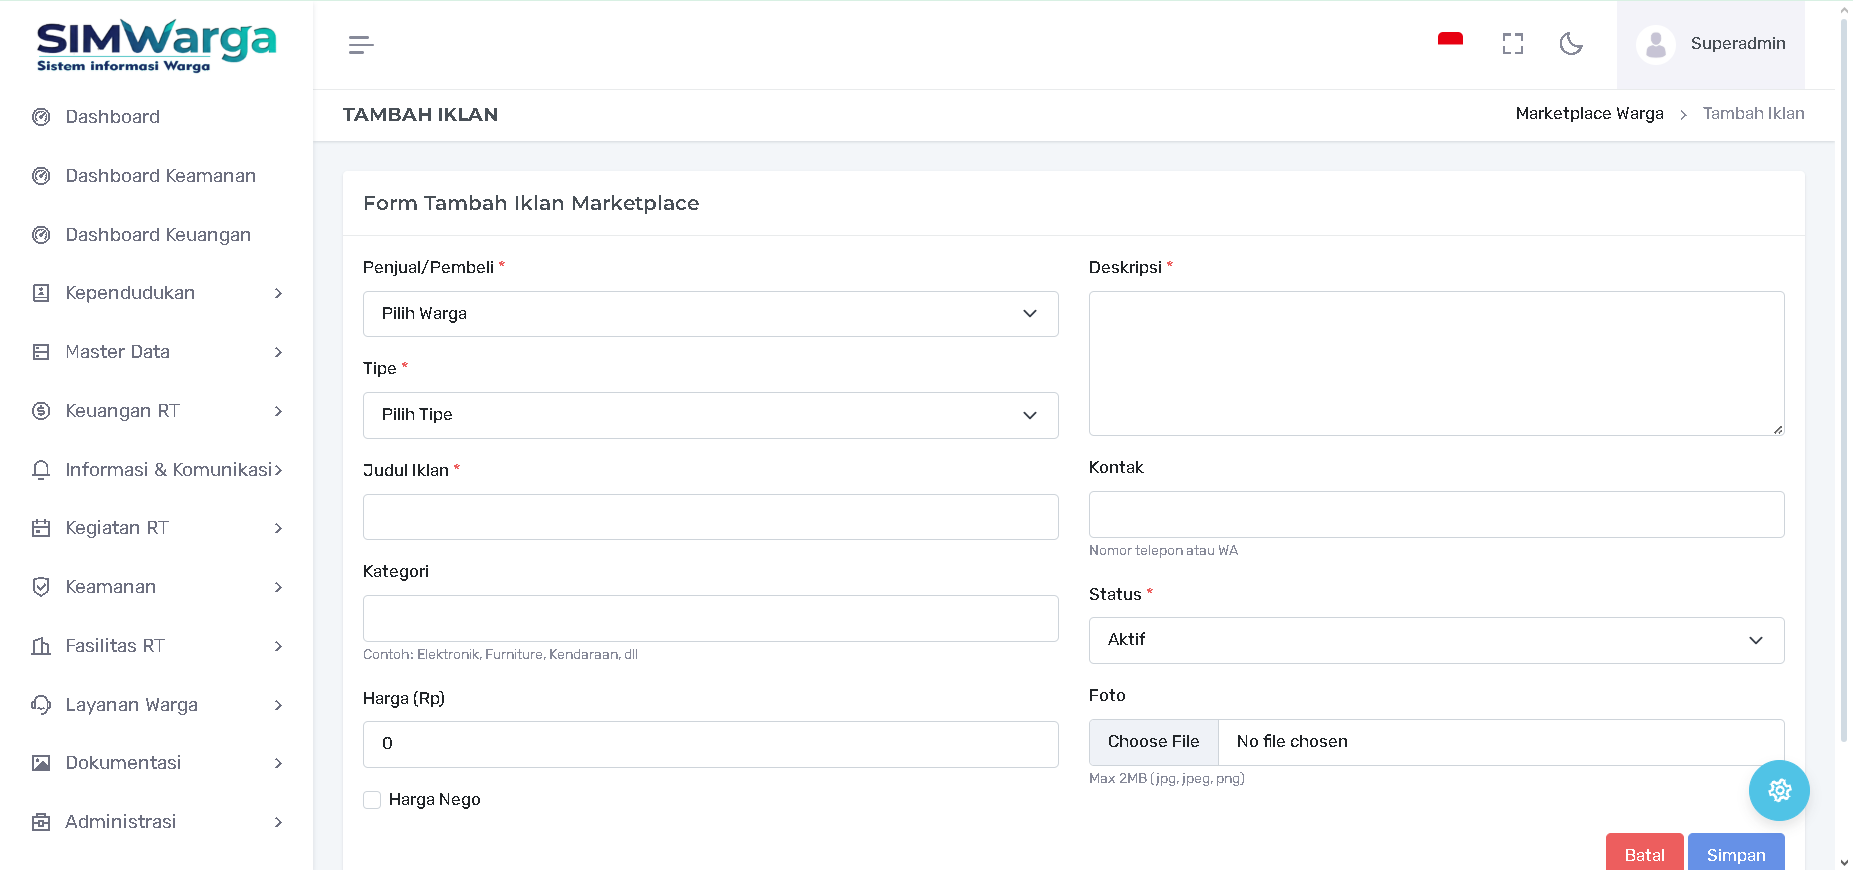This screenshot has width=1853, height=870.
Task: Open the Status dropdown showing Aktif
Action: pyautogui.click(x=1435, y=640)
